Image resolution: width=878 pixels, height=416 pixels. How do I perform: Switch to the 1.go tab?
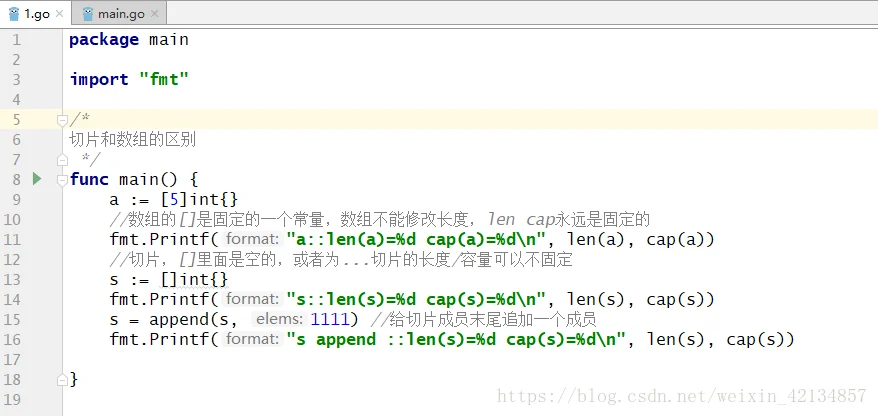tap(36, 14)
